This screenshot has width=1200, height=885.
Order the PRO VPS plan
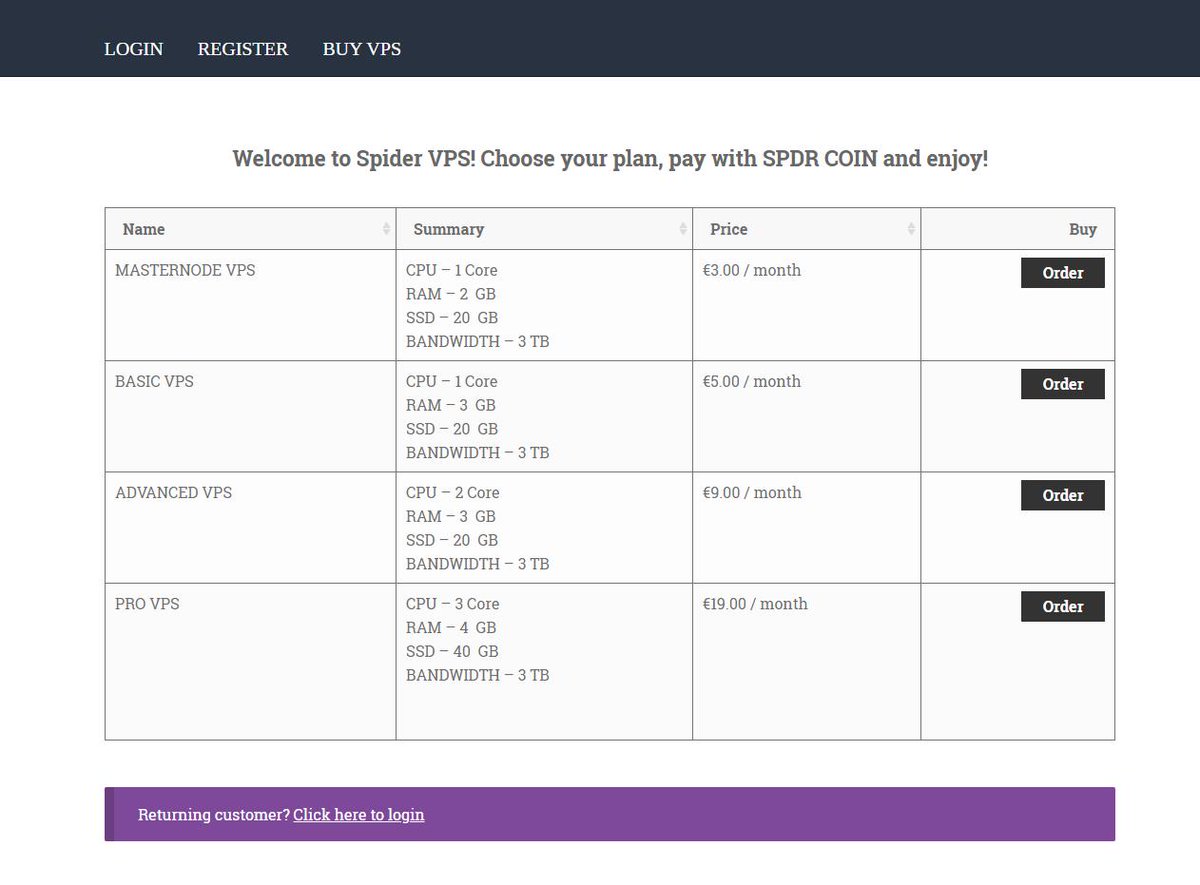click(x=1062, y=606)
